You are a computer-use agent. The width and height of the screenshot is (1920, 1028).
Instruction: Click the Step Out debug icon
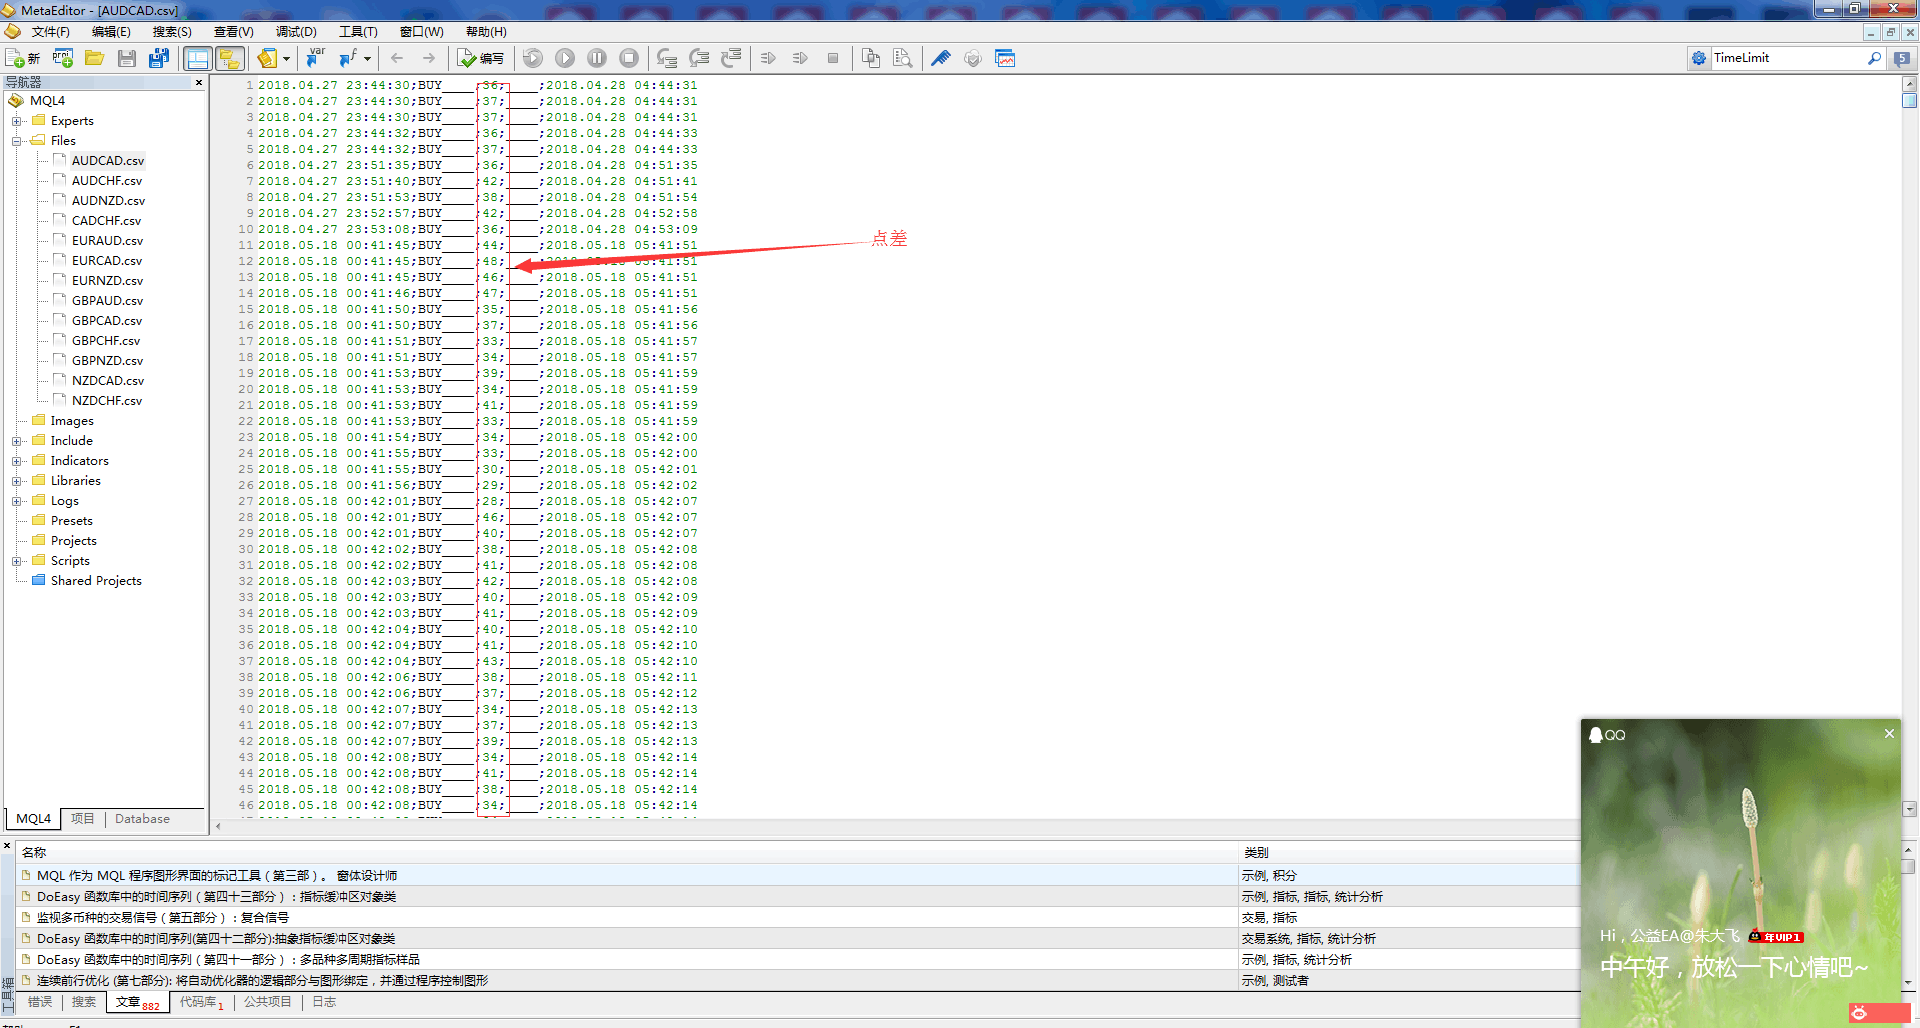(x=731, y=58)
